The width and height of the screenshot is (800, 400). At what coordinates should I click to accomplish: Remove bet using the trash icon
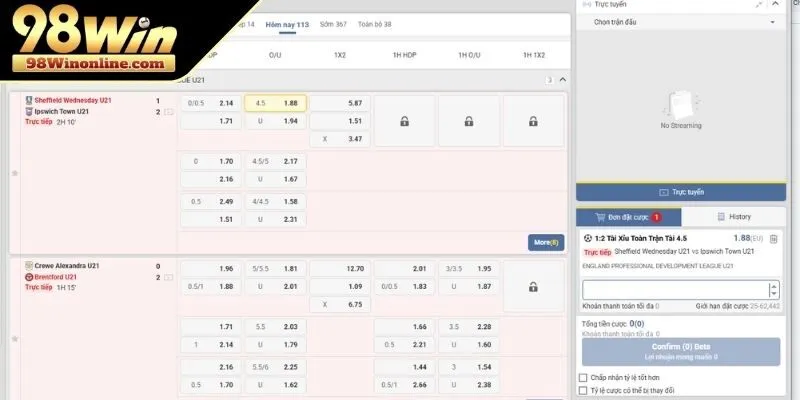[774, 239]
